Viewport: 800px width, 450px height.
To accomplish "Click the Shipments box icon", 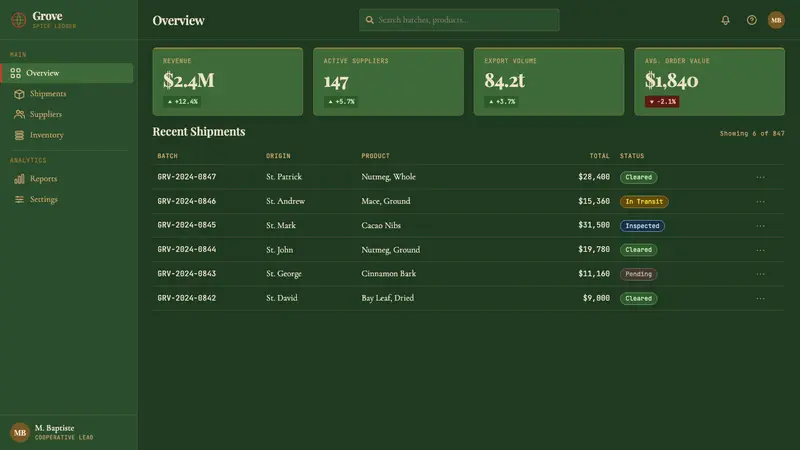I will 19,94.
